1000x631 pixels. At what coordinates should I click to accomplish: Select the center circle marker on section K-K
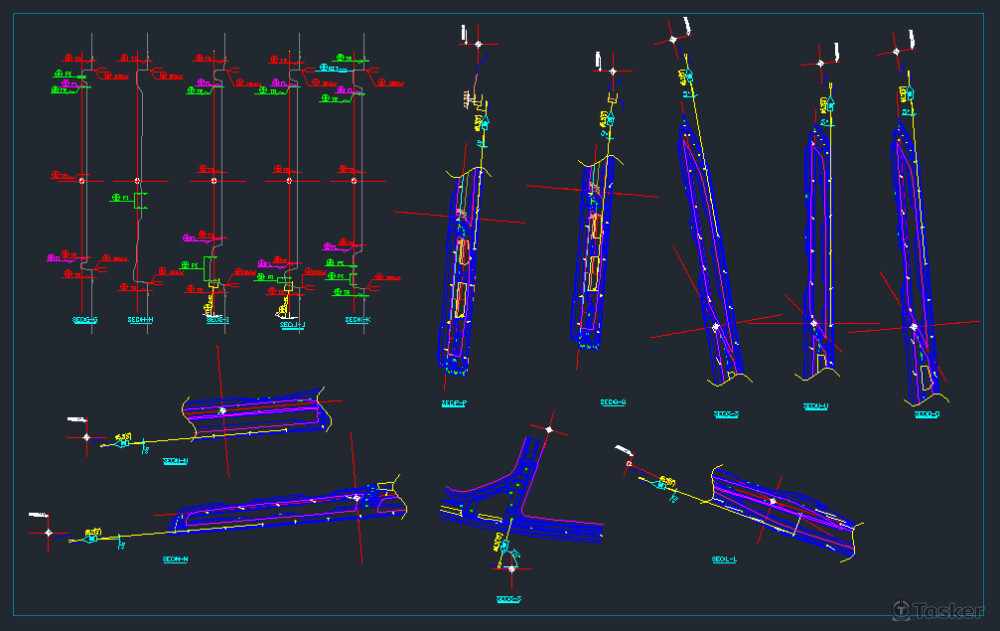pyautogui.click(x=354, y=181)
